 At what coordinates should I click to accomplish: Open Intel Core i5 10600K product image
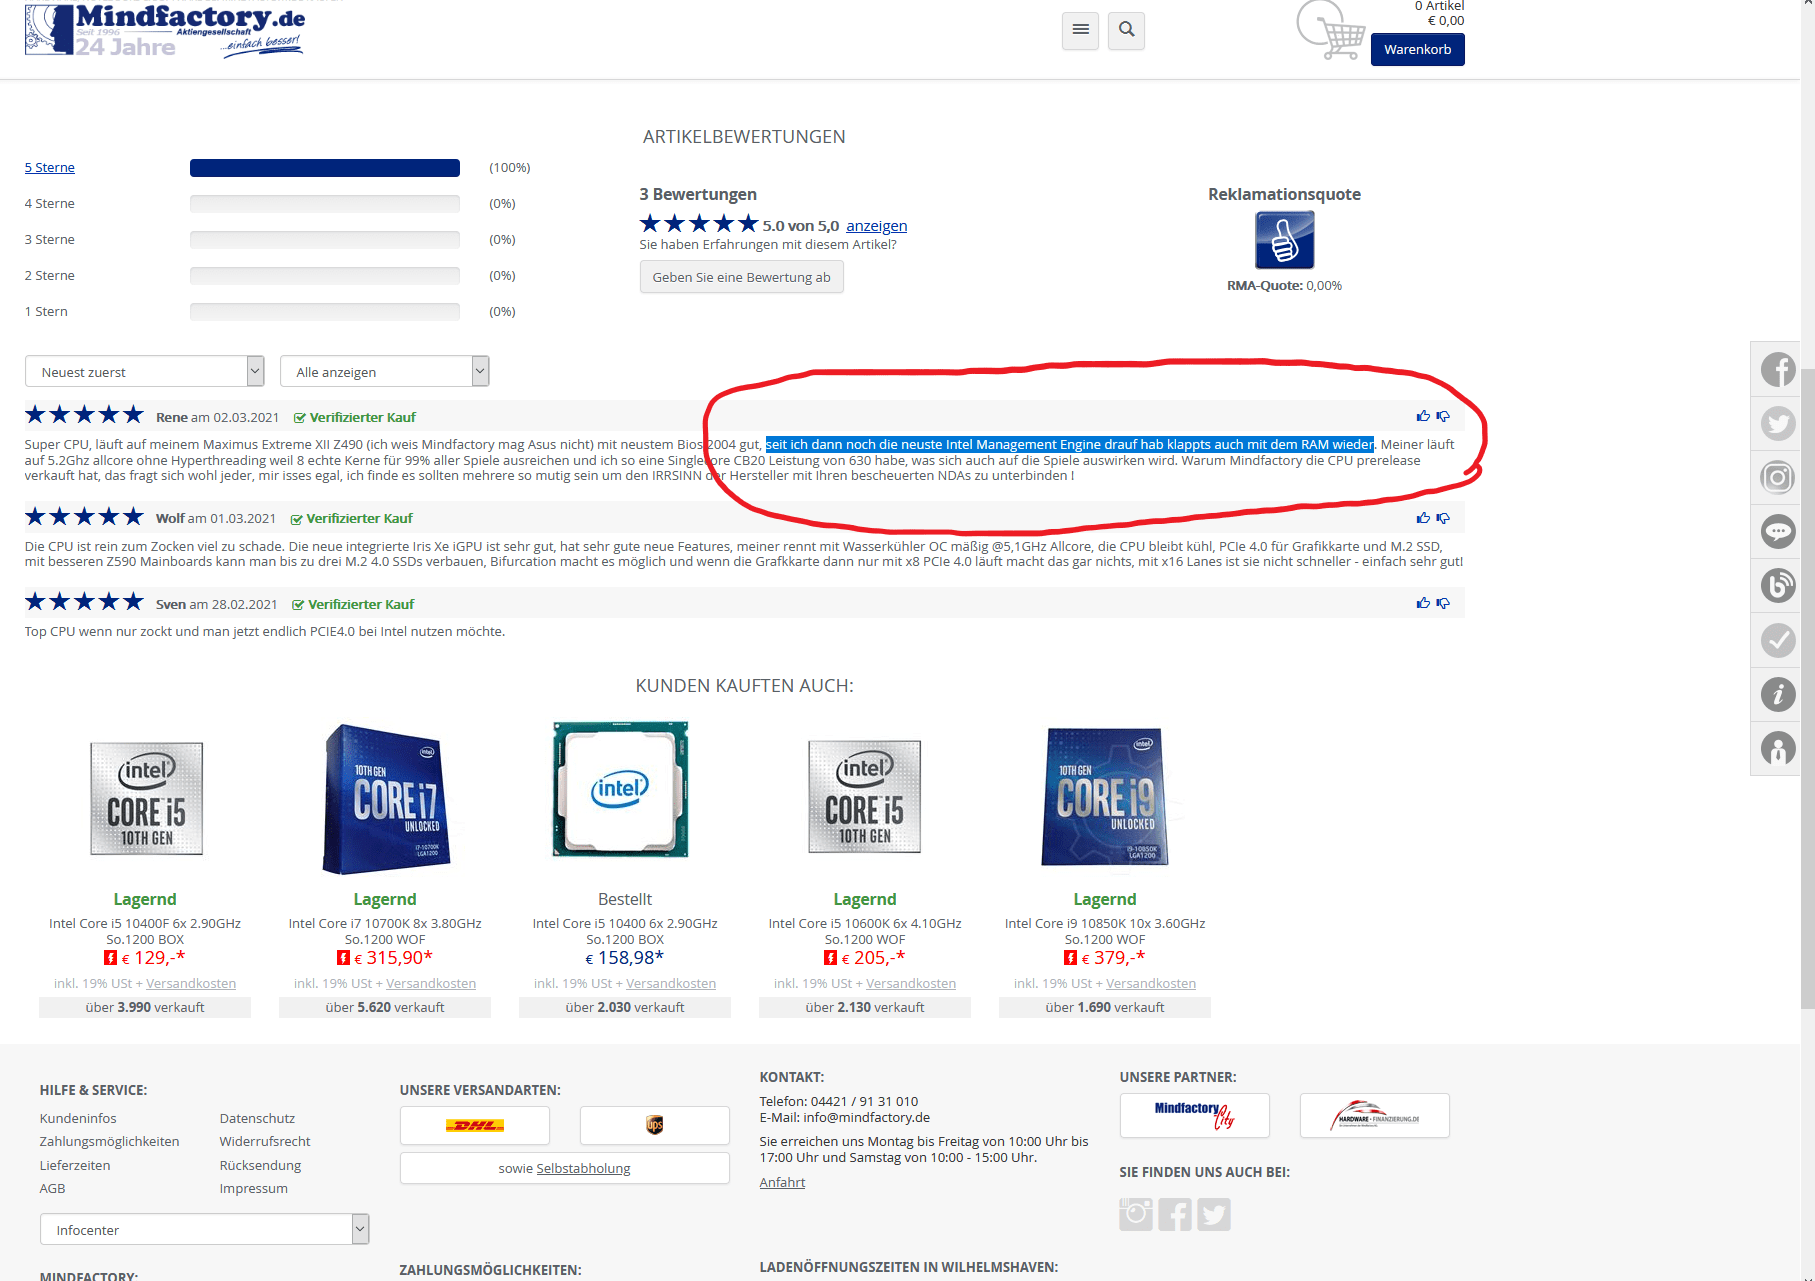click(864, 796)
